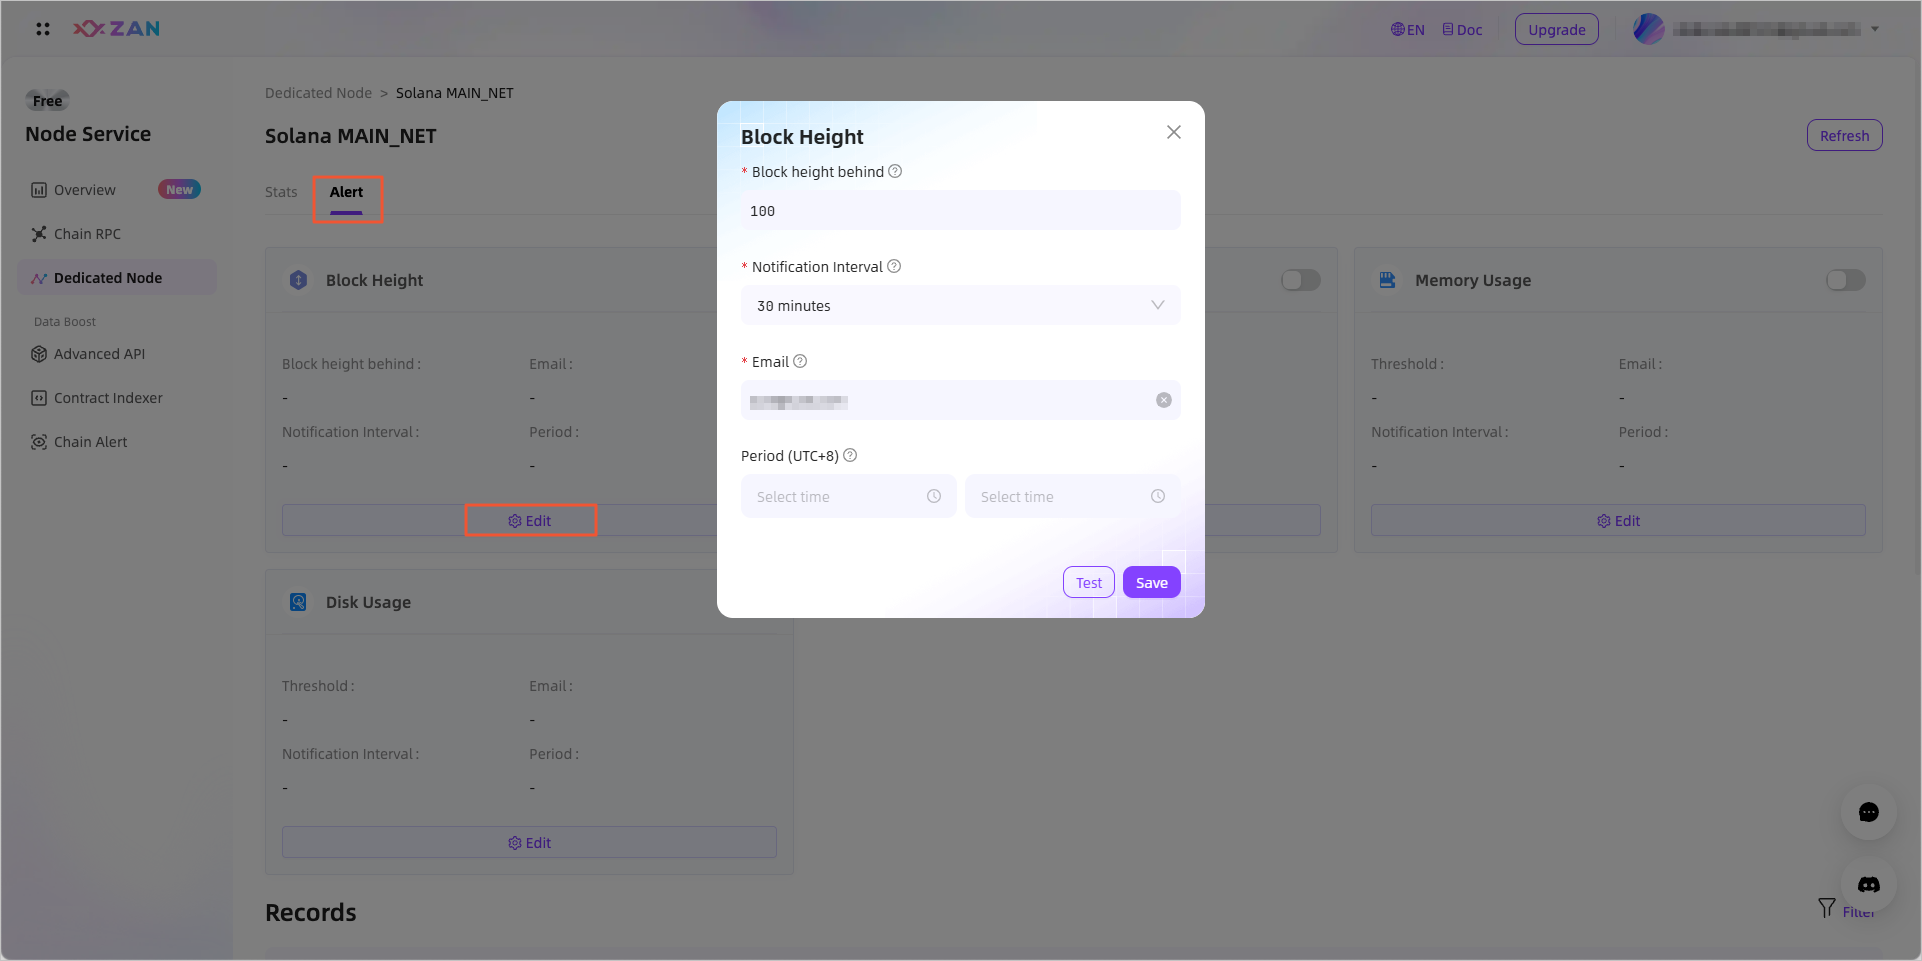Open the start time picker field
The image size is (1922, 961).
click(848, 496)
